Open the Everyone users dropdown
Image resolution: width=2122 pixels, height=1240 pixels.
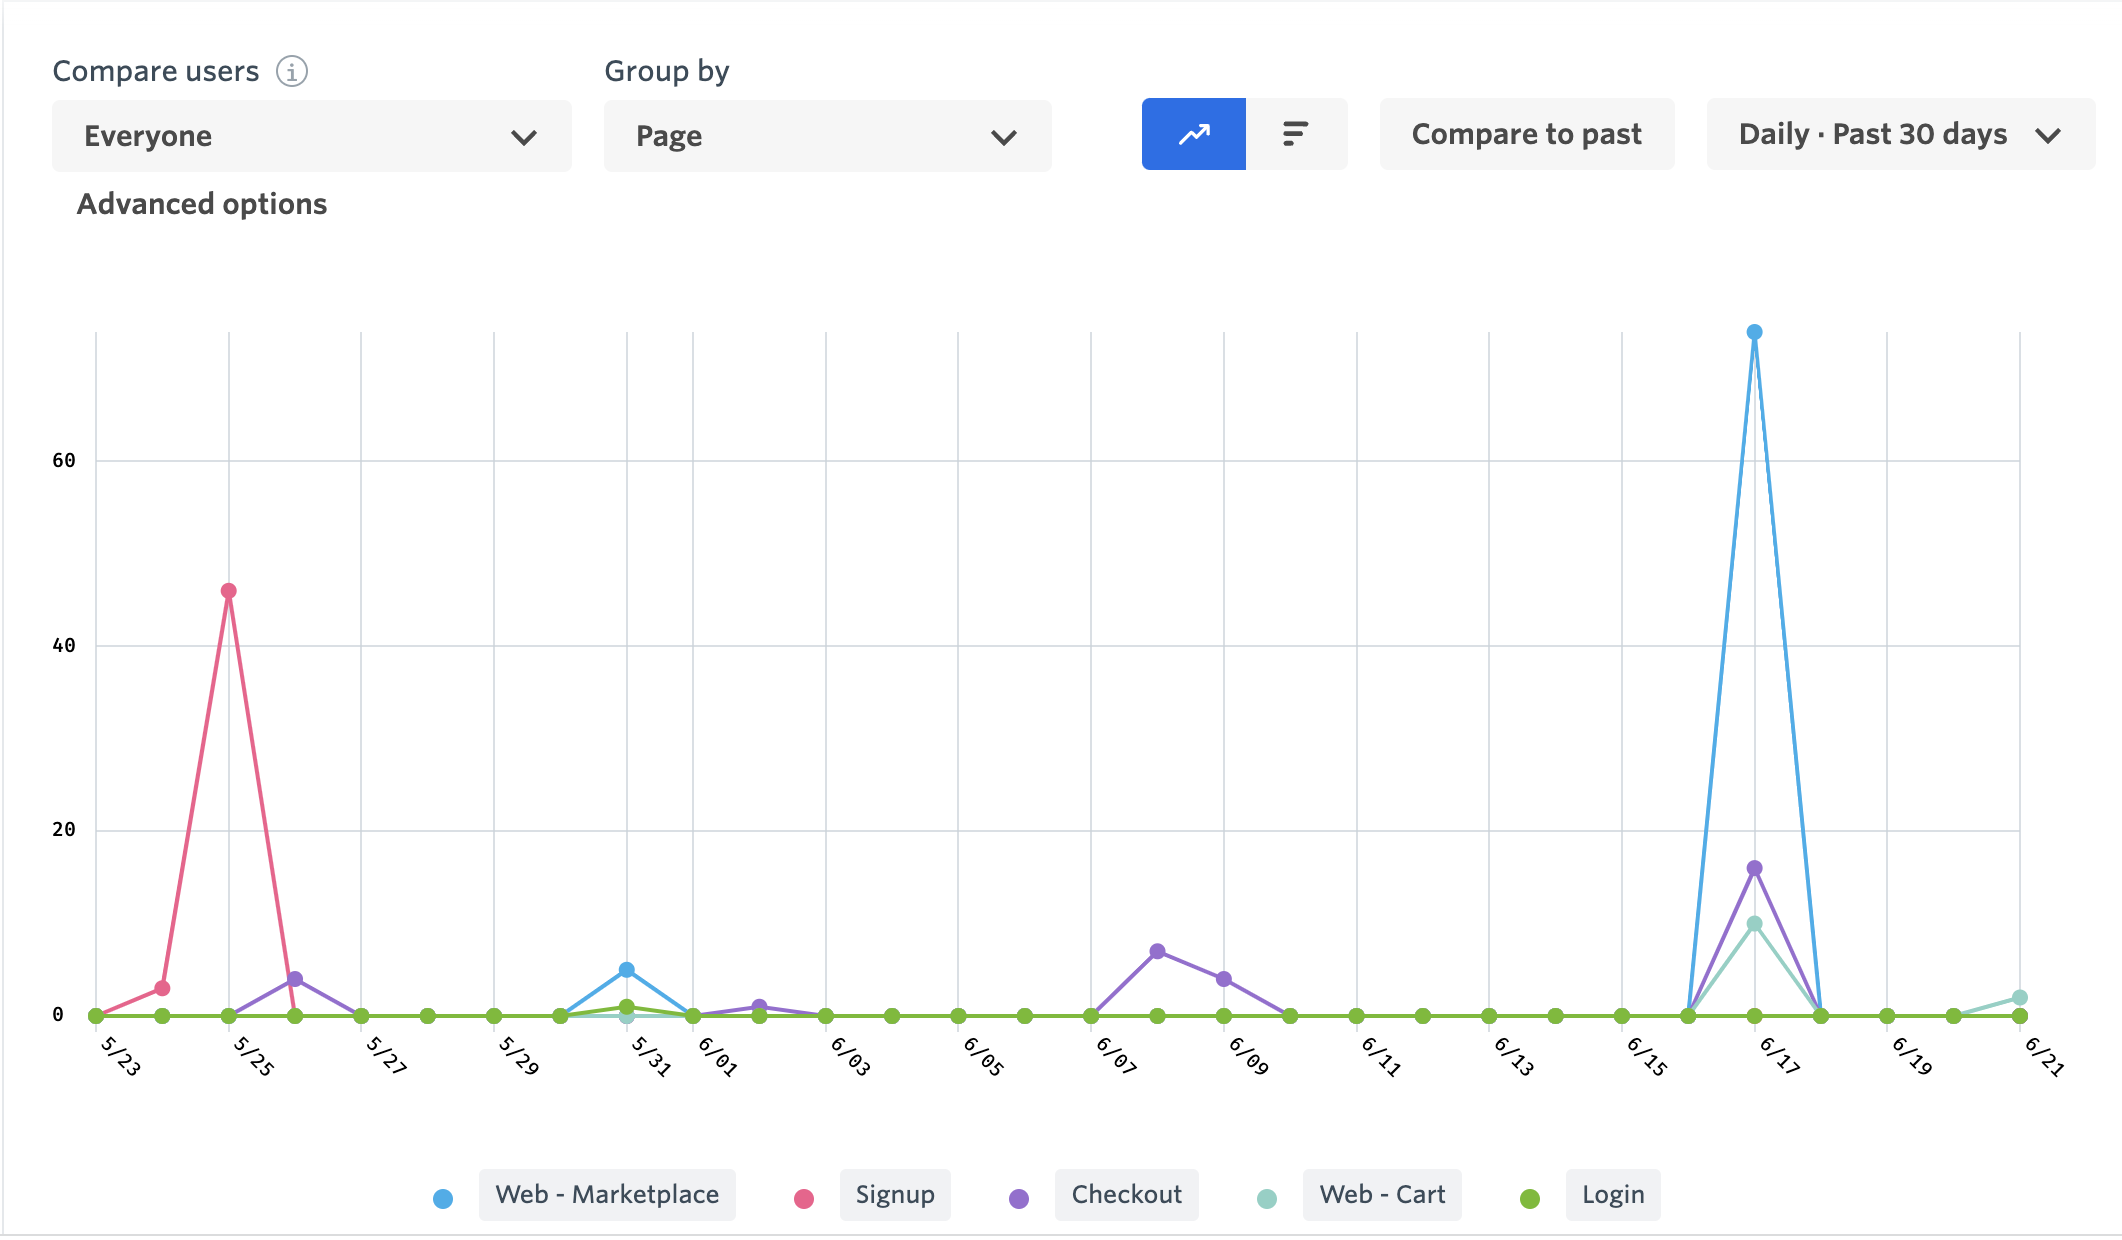tap(312, 136)
